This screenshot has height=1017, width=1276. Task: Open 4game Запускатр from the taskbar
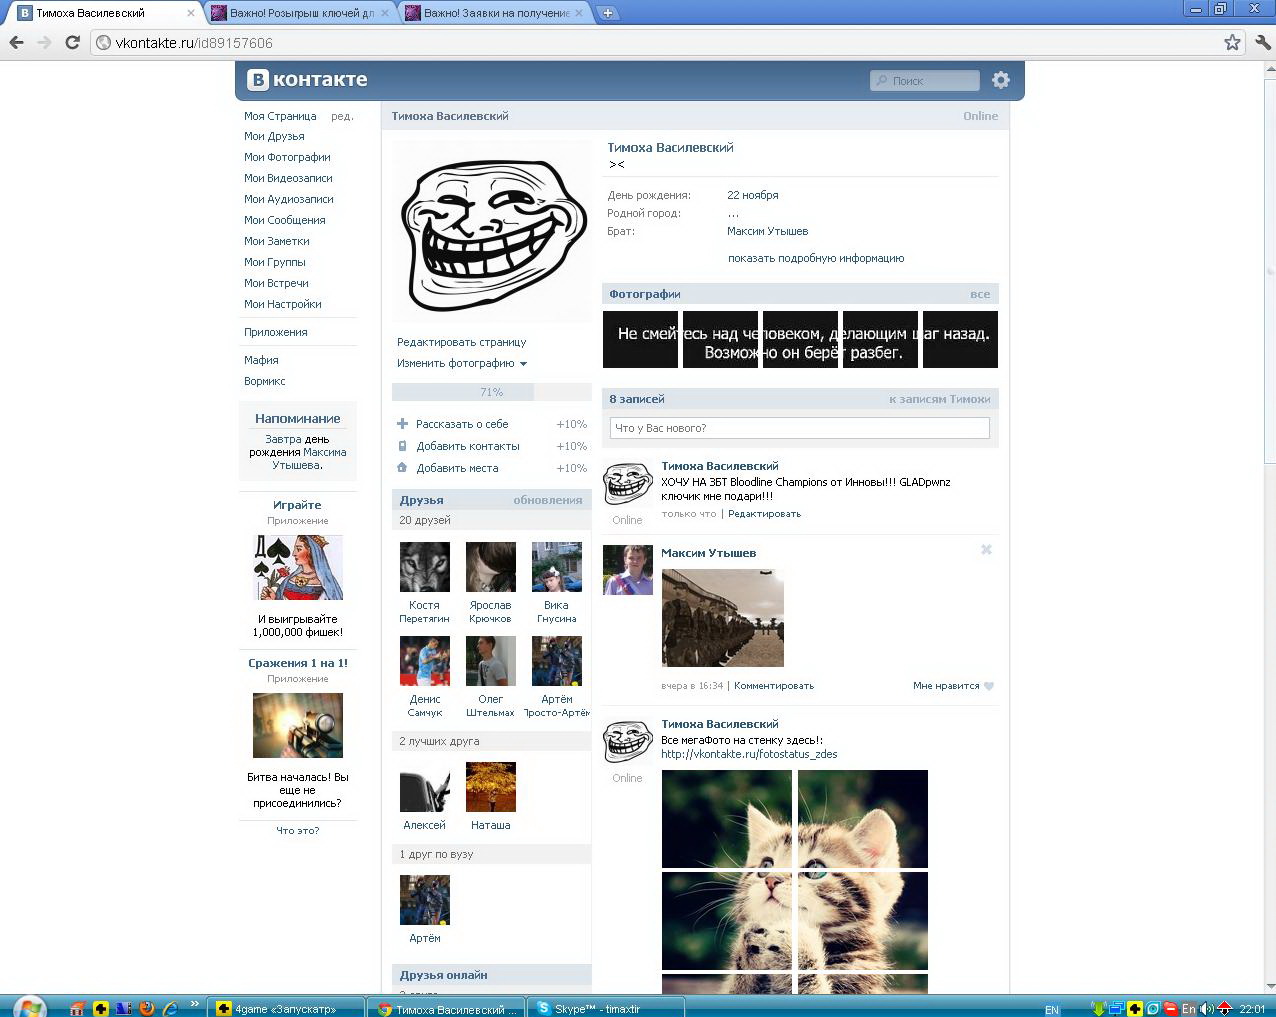click(287, 1009)
